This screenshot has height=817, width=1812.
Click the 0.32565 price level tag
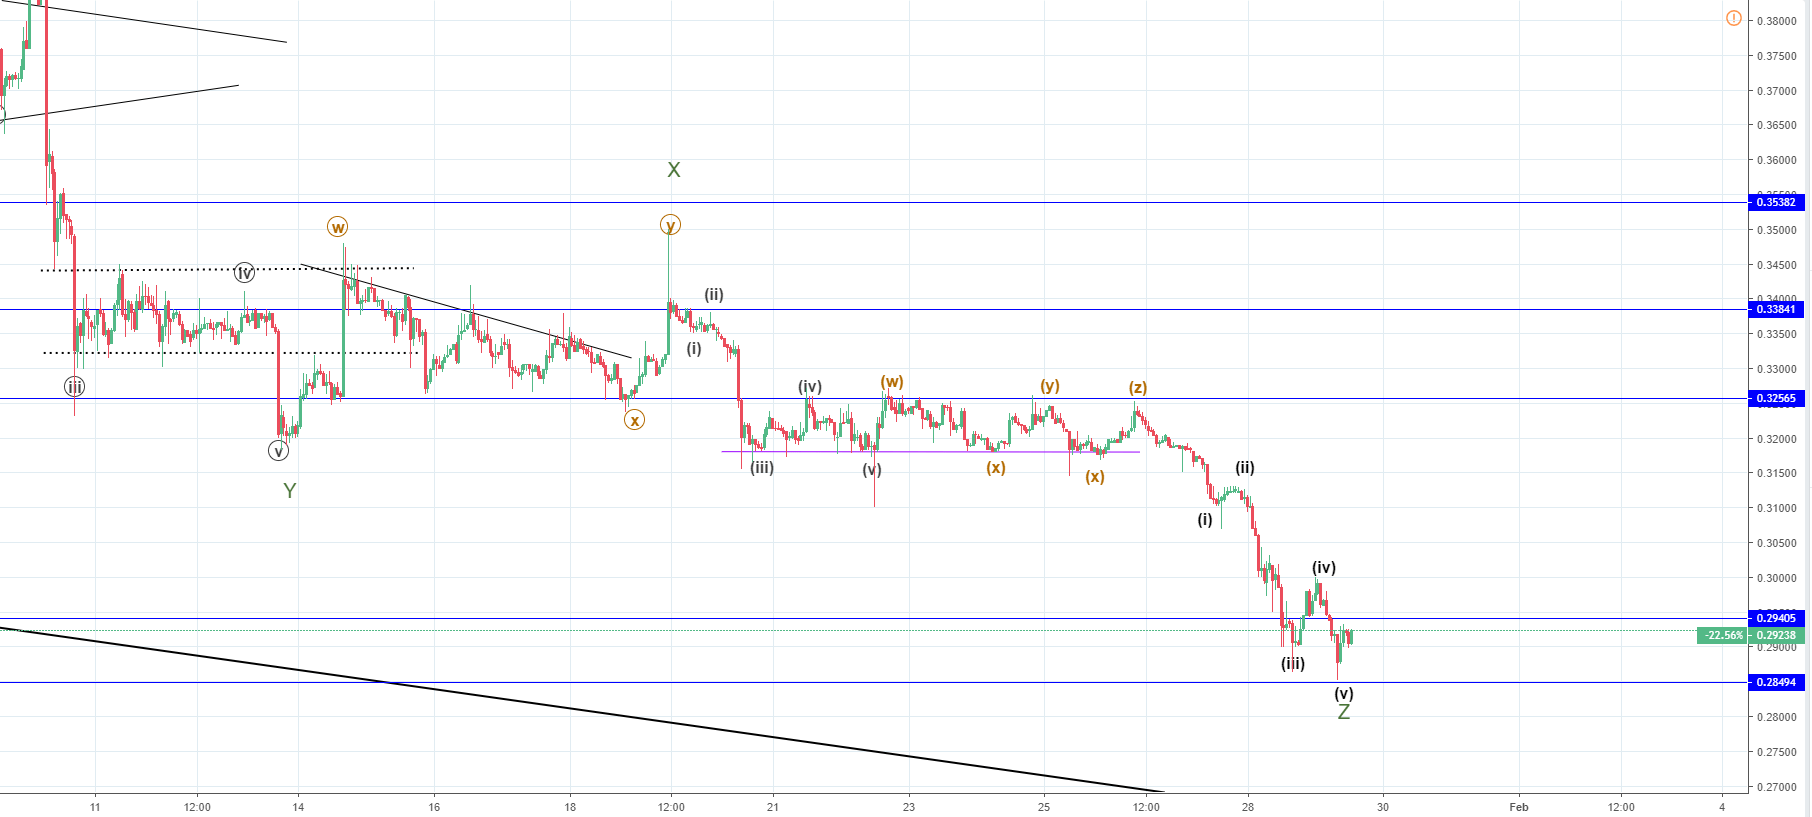point(1776,398)
